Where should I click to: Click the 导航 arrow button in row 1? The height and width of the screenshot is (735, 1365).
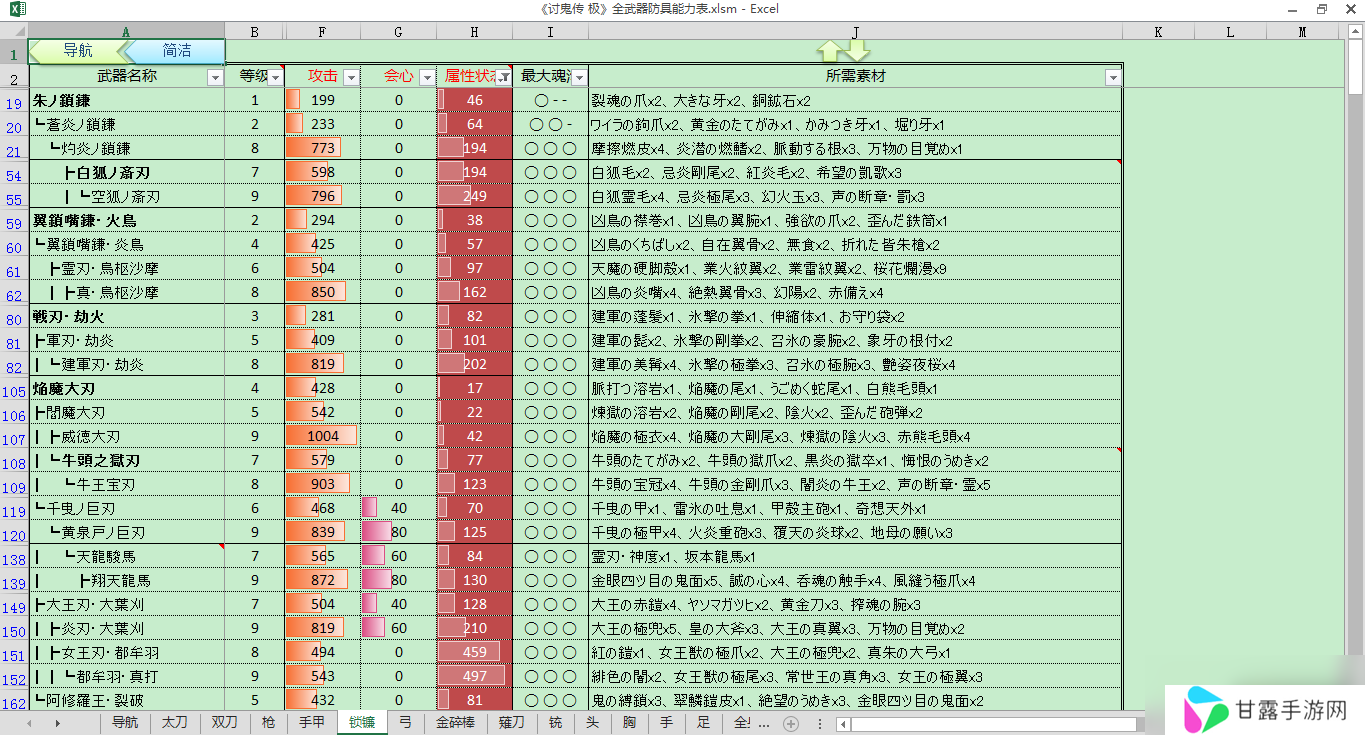(78, 51)
